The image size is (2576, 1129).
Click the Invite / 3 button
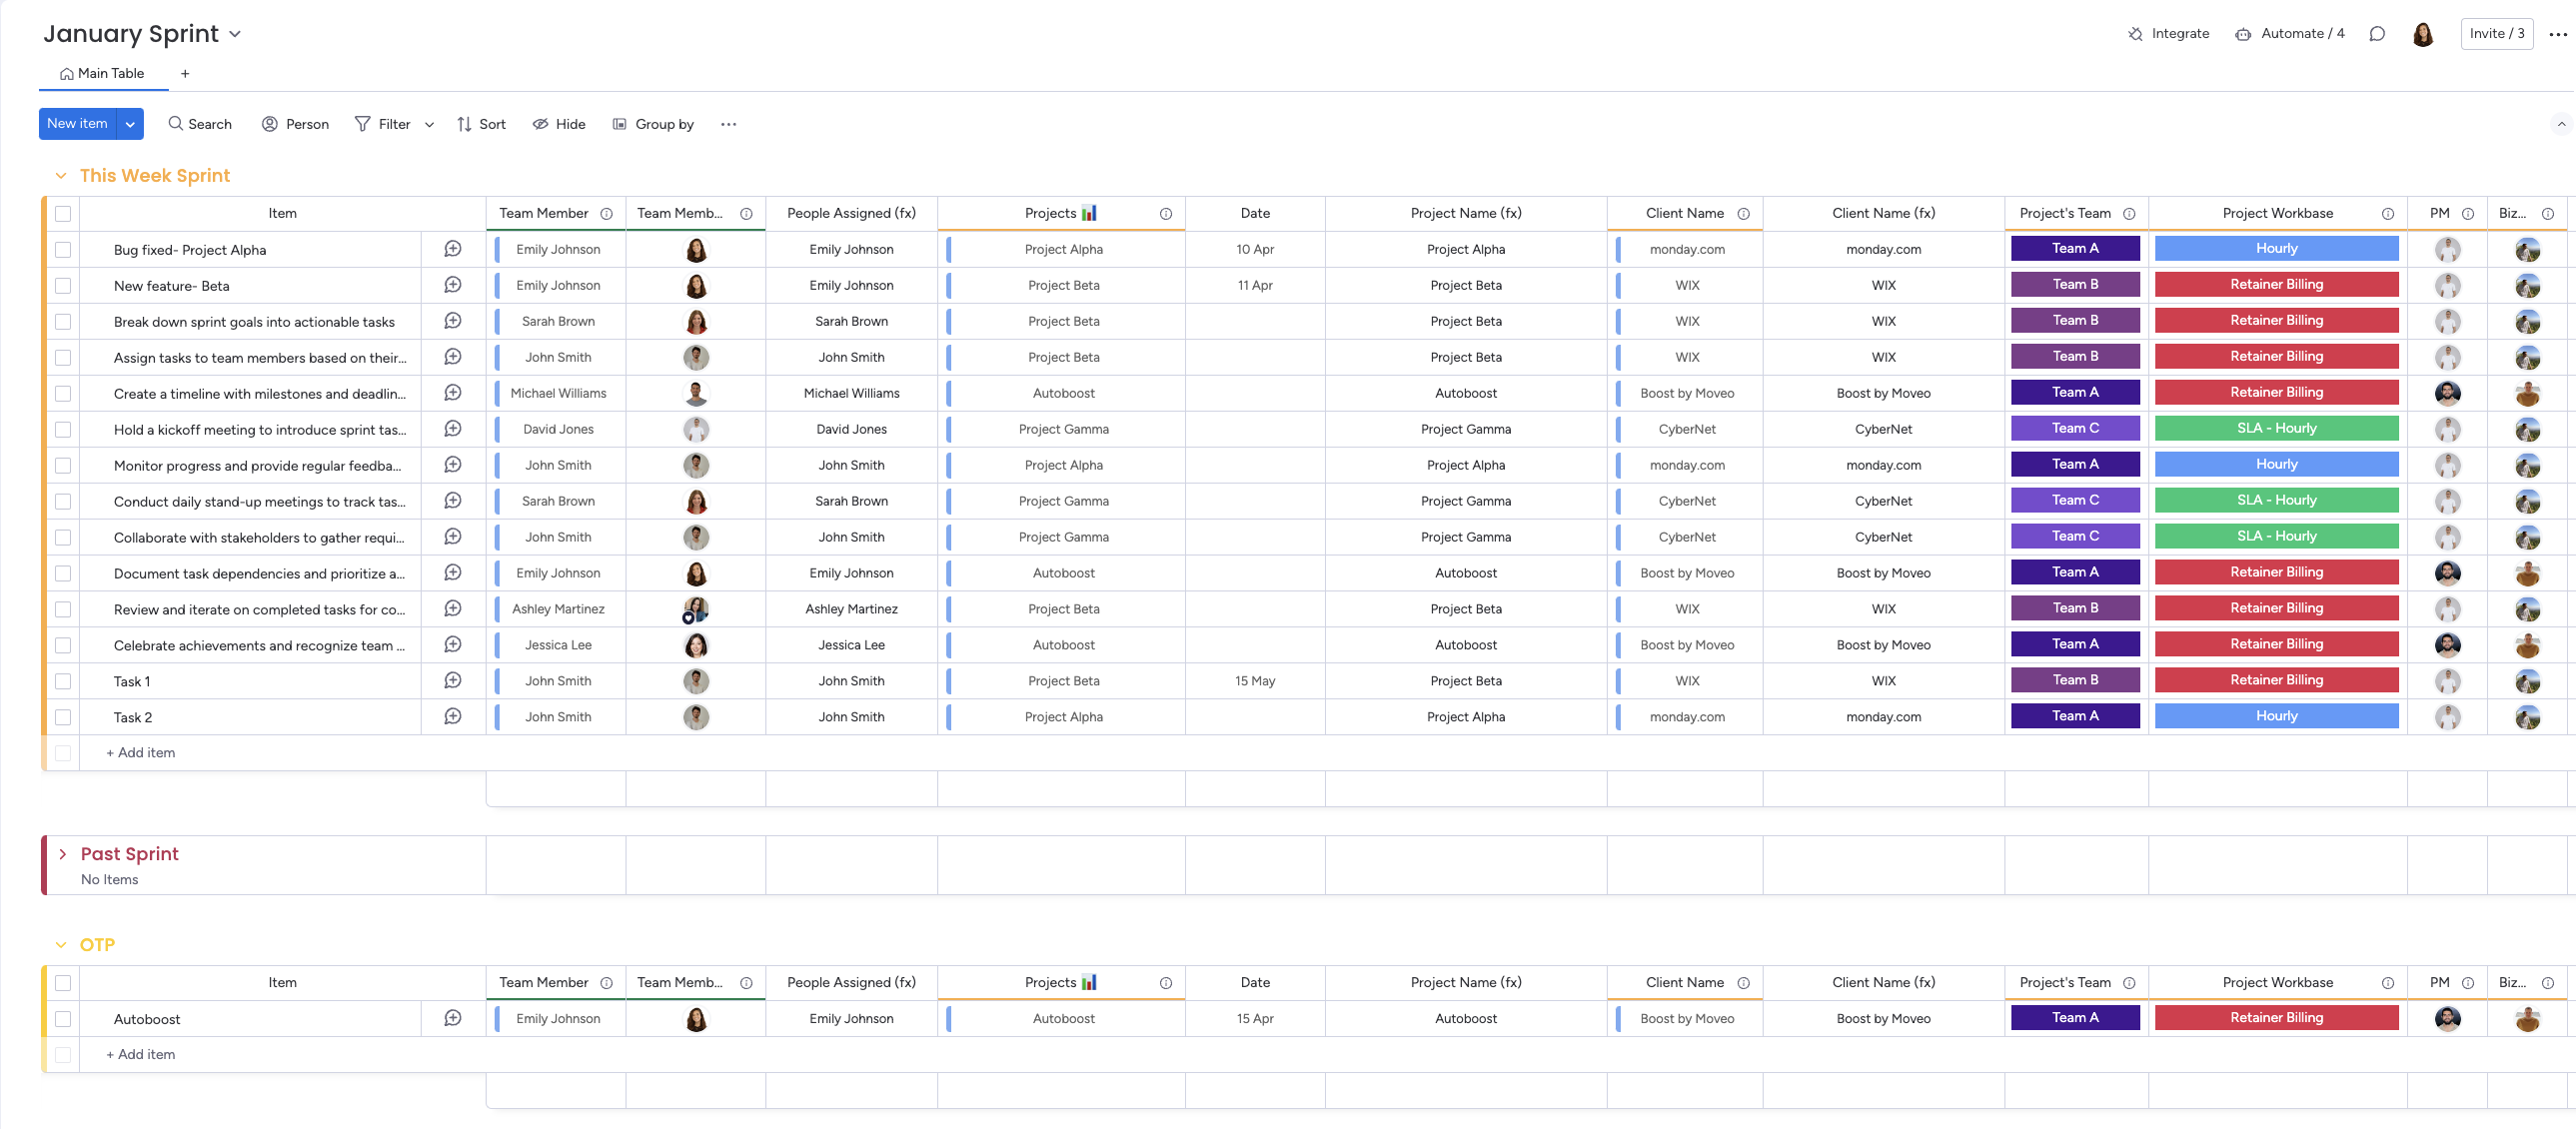coord(2496,34)
